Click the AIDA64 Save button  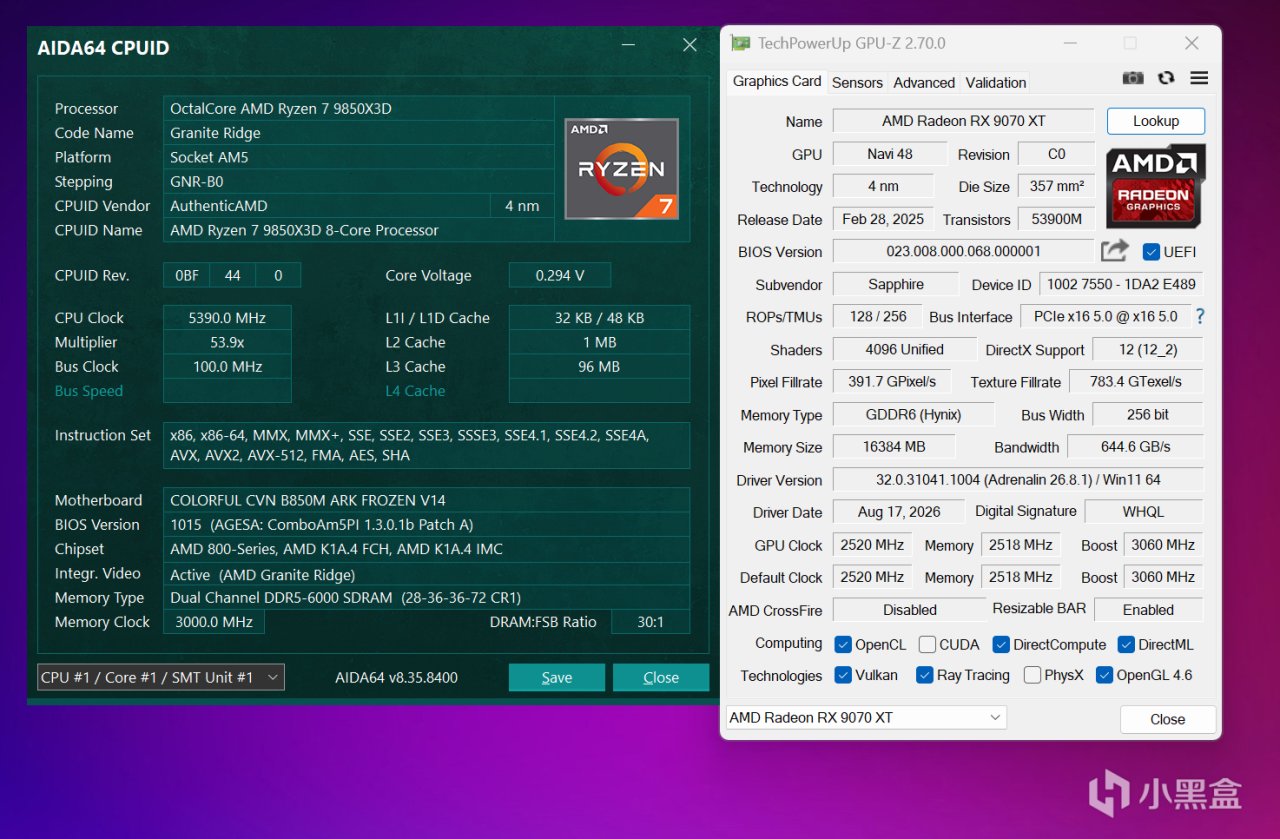point(557,677)
